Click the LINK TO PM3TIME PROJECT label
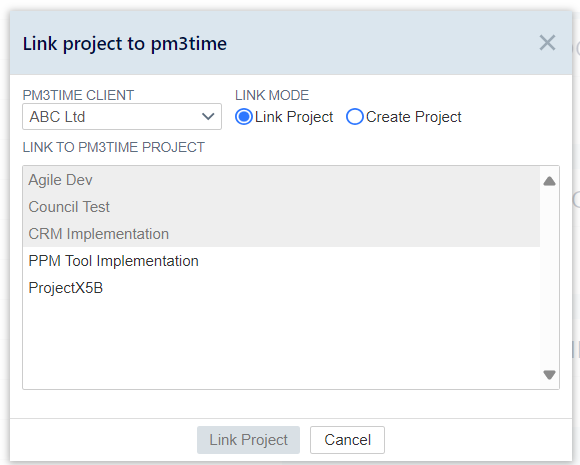This screenshot has height=465, width=580. click(114, 147)
